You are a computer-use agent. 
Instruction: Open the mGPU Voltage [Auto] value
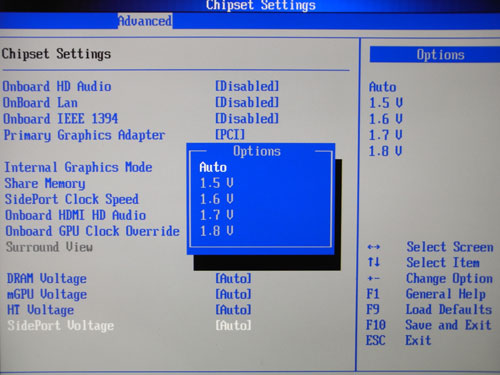pyautogui.click(x=233, y=294)
